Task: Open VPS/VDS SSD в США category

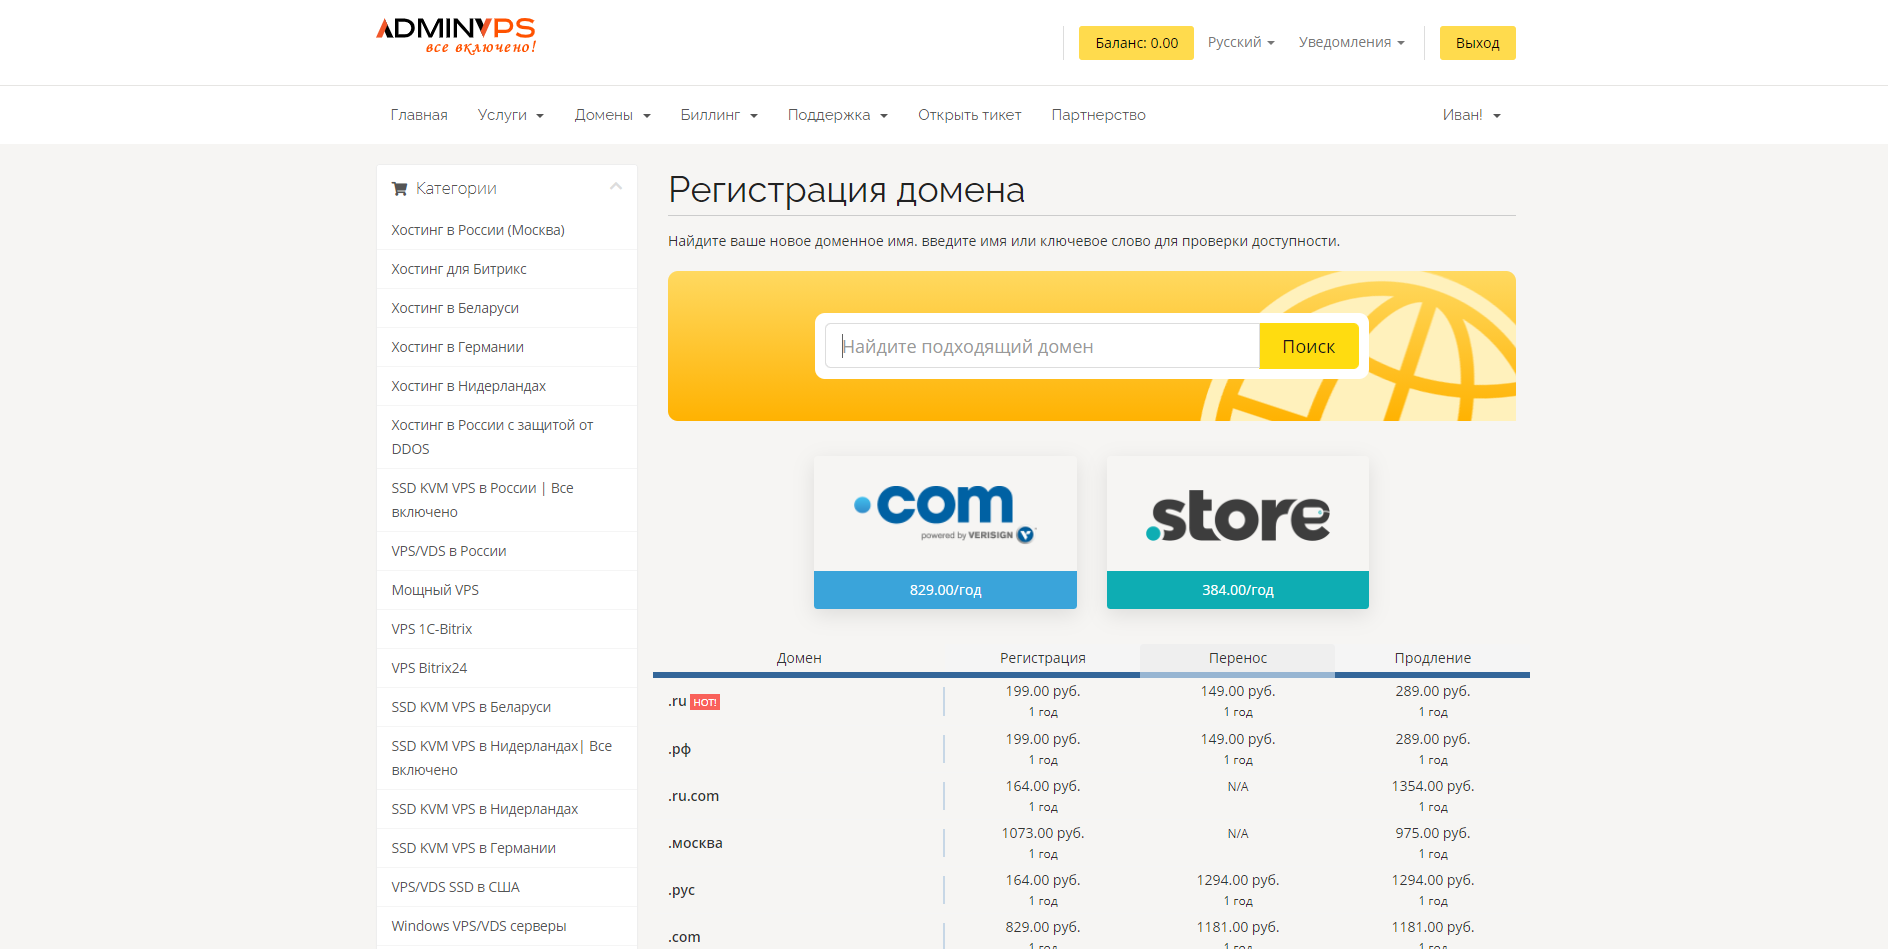Action: [x=507, y=887]
